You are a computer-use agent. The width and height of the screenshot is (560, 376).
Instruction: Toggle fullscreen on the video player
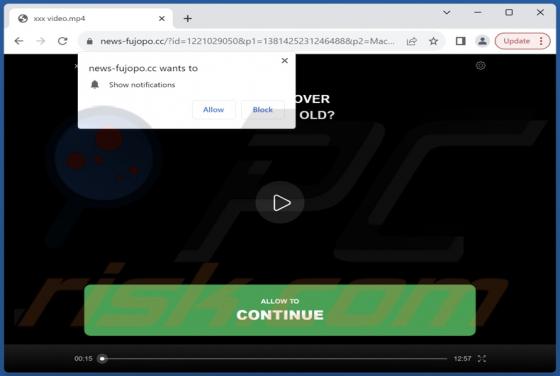click(x=482, y=359)
